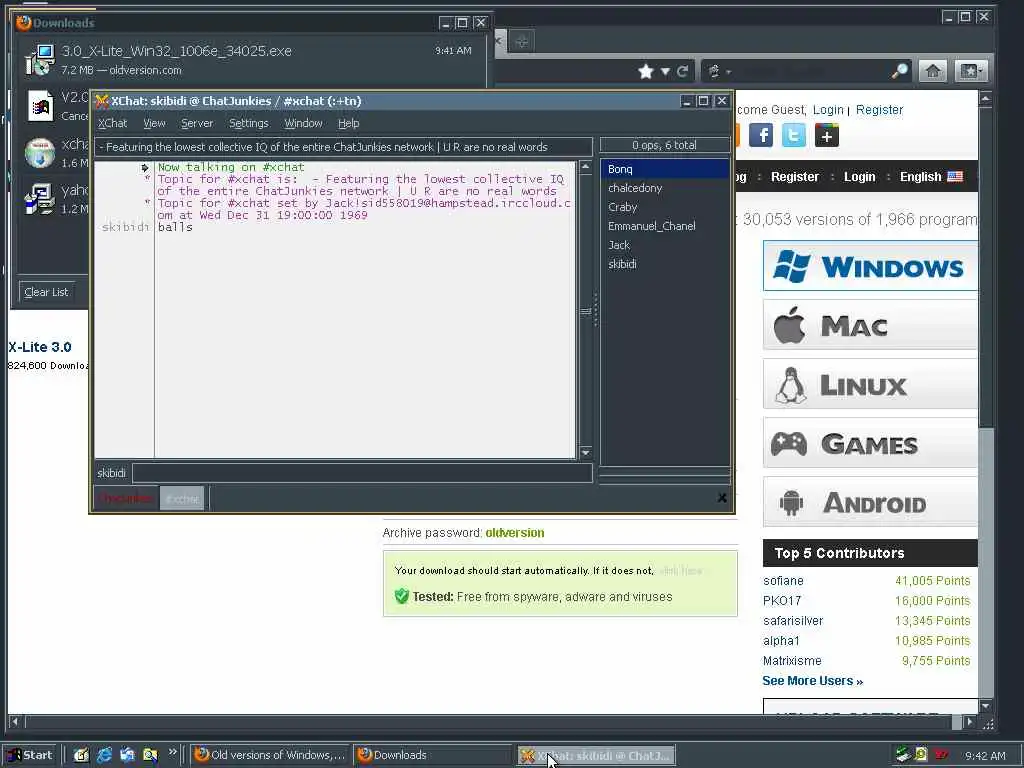Viewport: 1024px width, 768px height.
Task: Open contributor safarisilver's profile
Action: click(793, 620)
